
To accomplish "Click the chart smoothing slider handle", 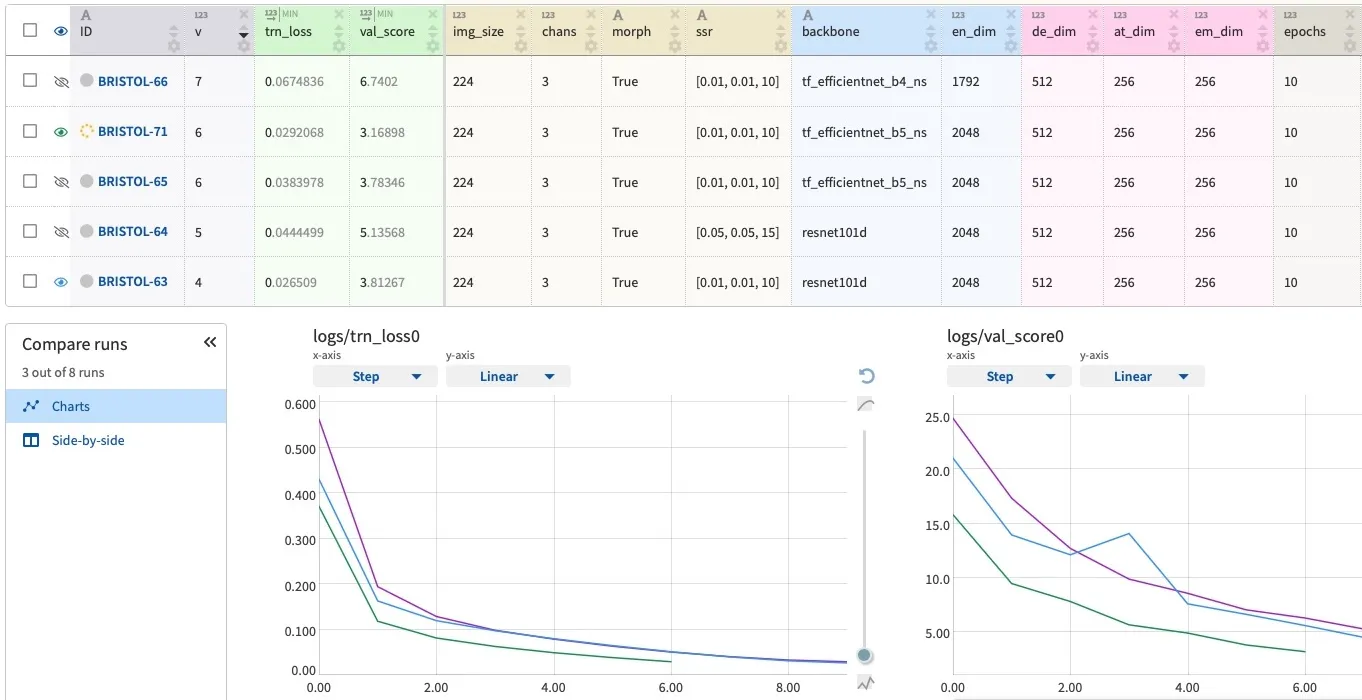I will point(866,656).
